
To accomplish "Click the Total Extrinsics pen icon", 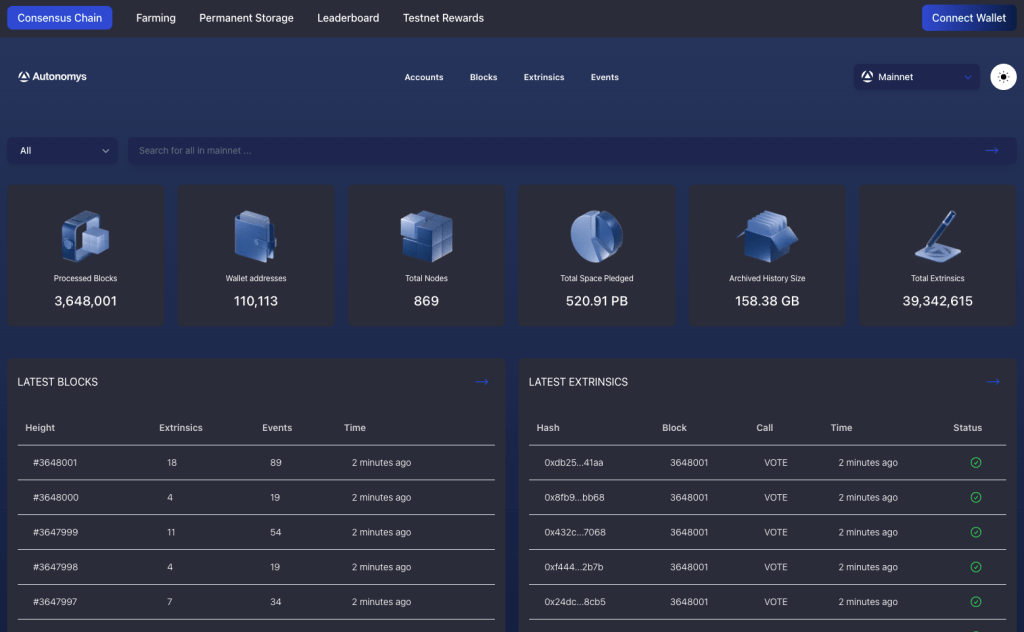I will pyautogui.click(x=937, y=237).
